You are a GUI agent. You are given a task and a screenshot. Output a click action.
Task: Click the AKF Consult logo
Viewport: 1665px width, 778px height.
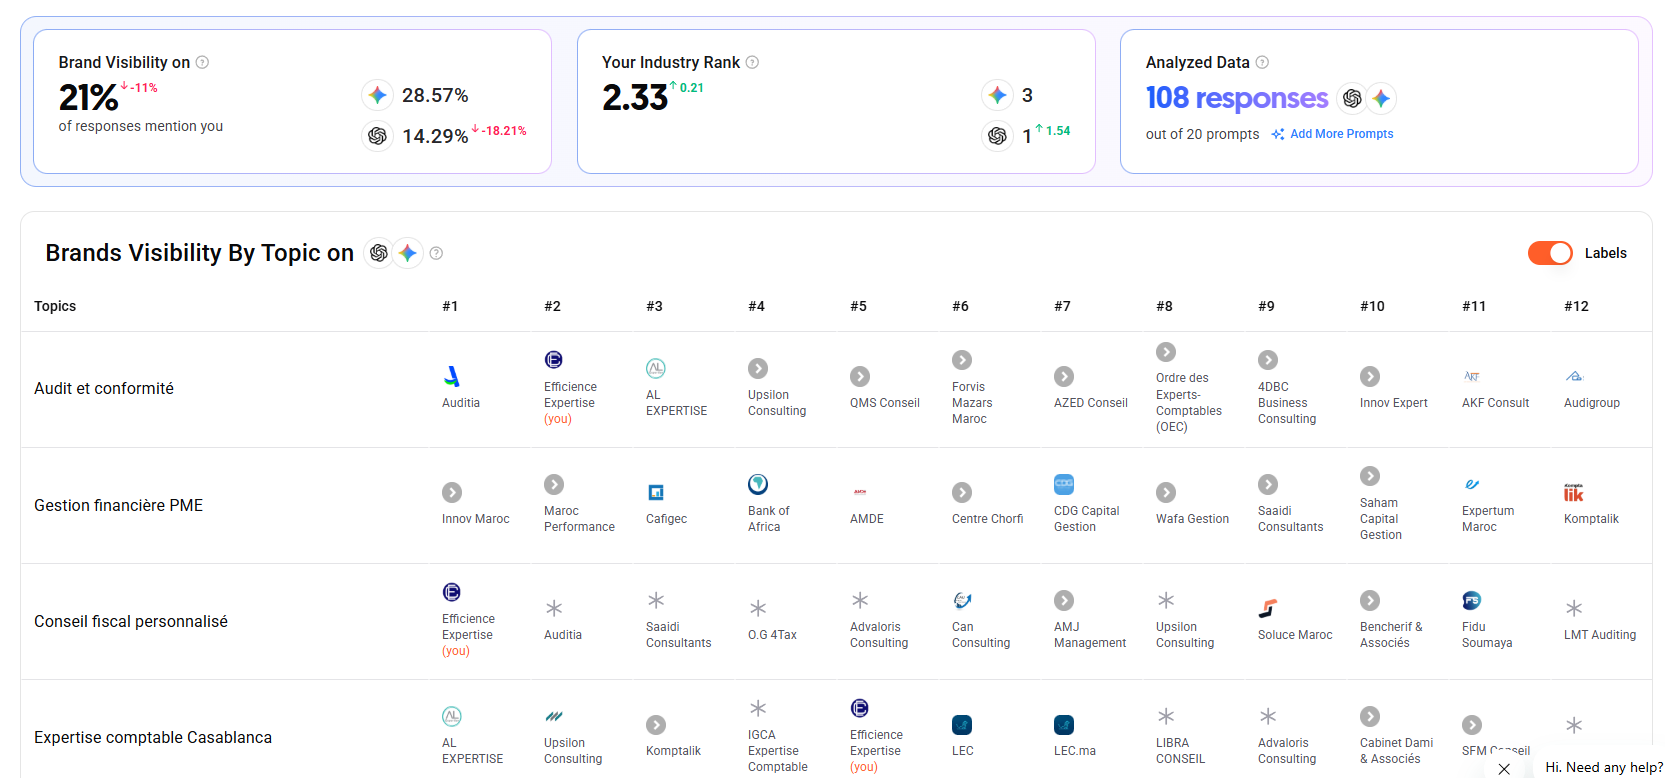[1472, 376]
